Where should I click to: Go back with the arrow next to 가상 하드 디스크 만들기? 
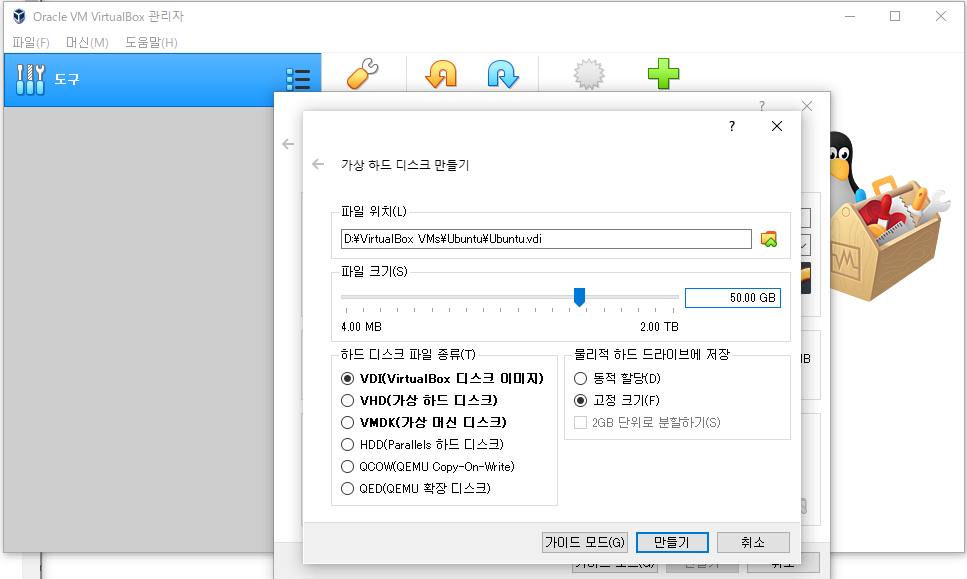coord(318,164)
